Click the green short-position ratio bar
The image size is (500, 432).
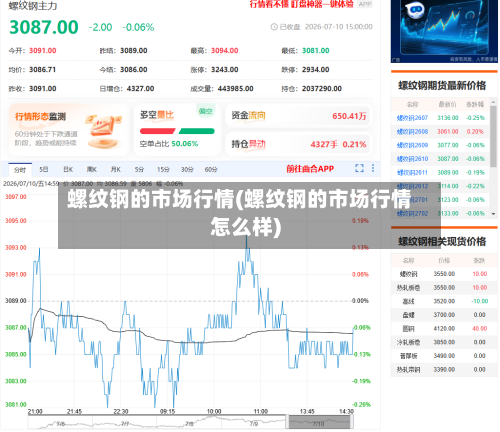197,131
